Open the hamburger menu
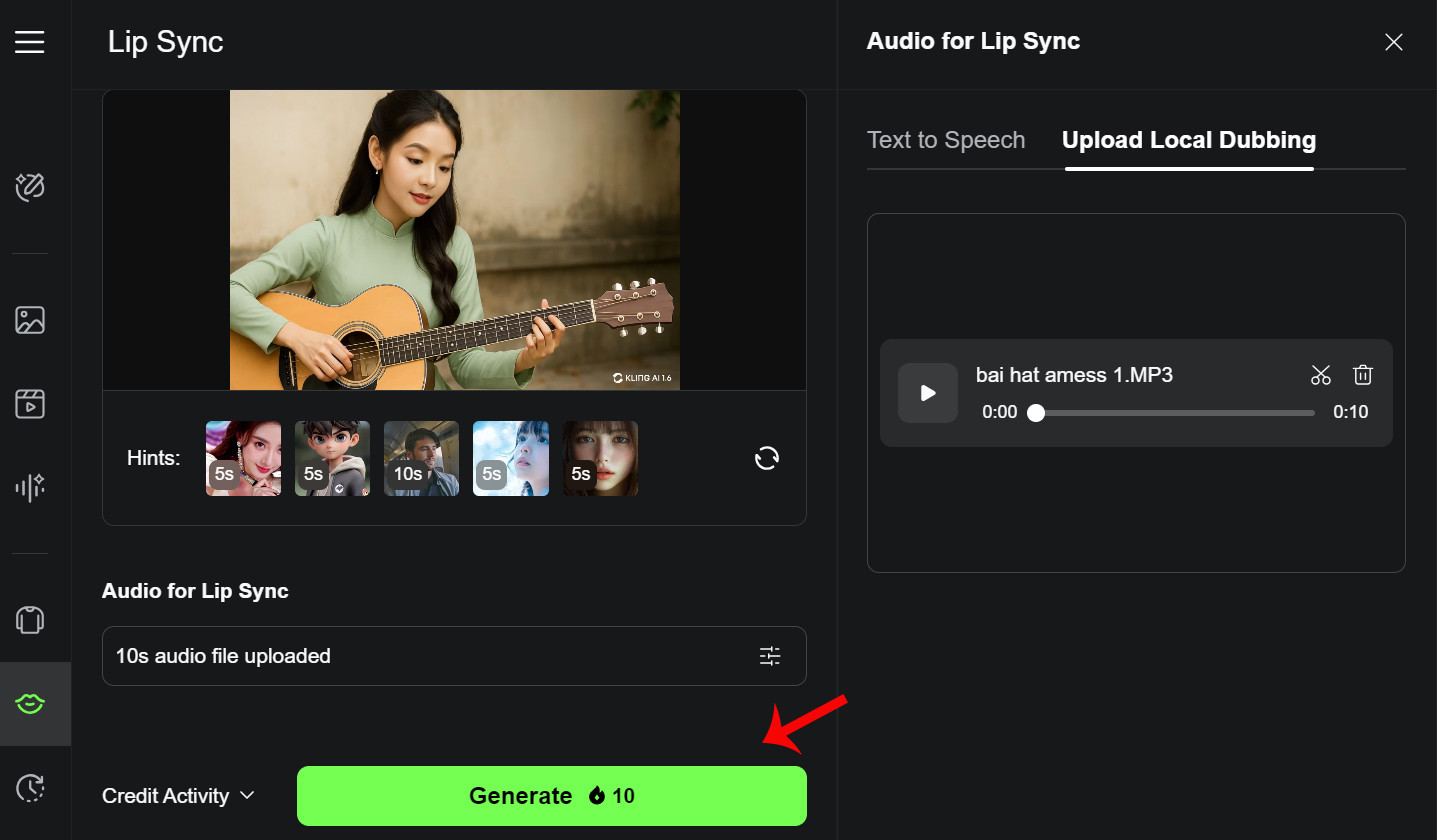 [x=30, y=42]
